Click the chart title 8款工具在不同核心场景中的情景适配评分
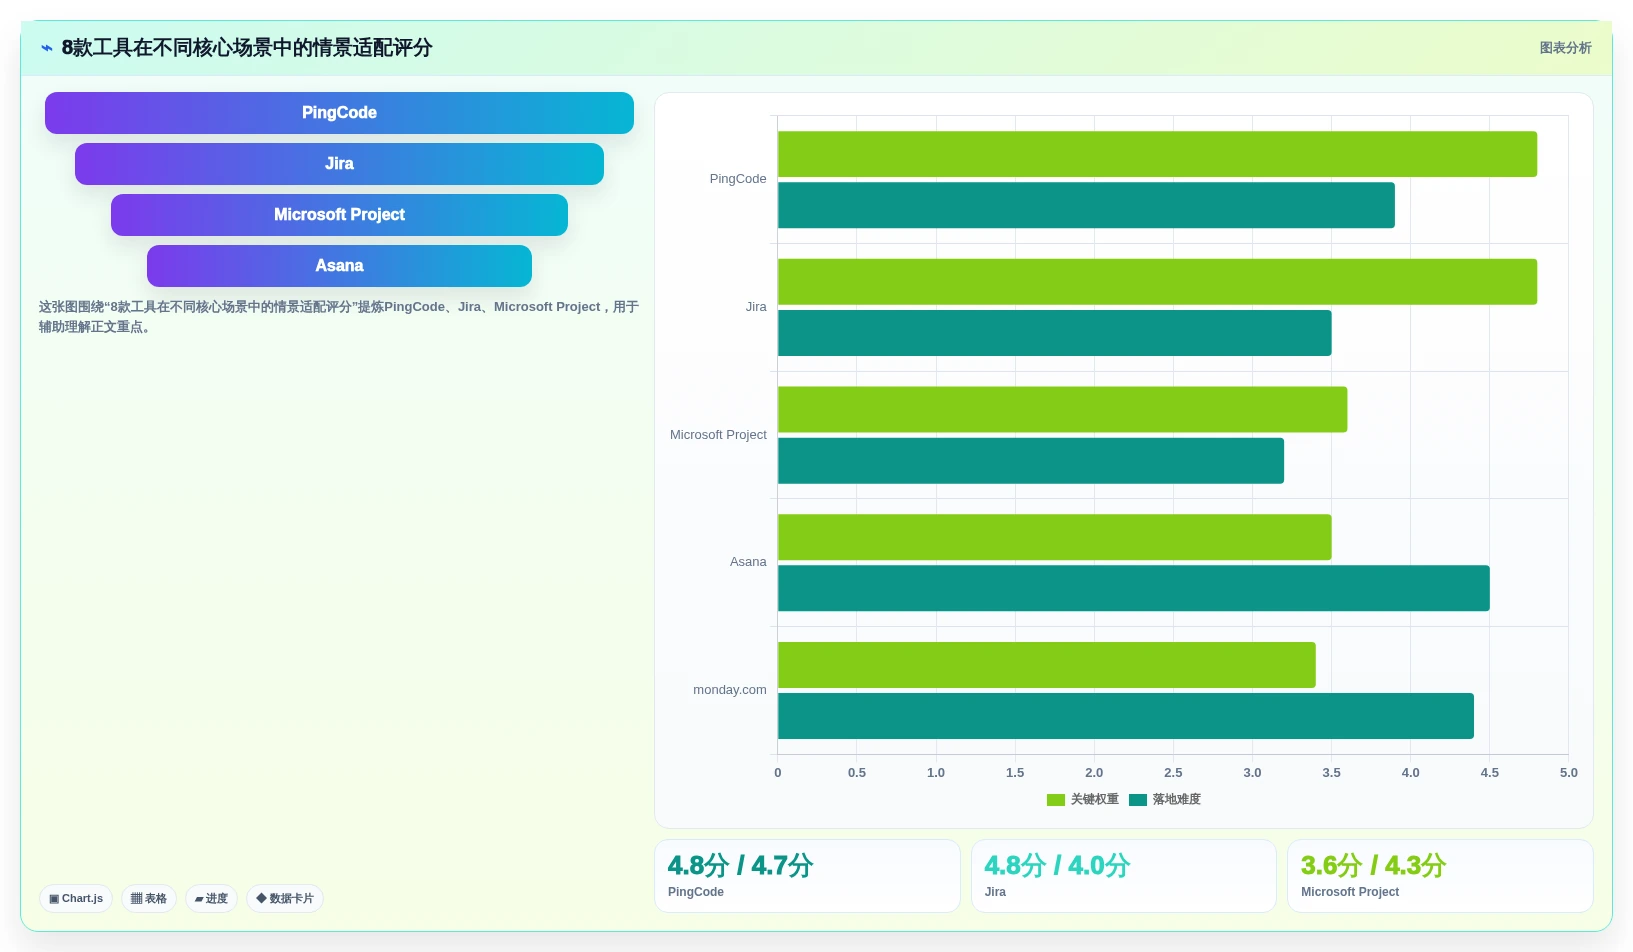Viewport: 1633px width, 952px height. [247, 48]
